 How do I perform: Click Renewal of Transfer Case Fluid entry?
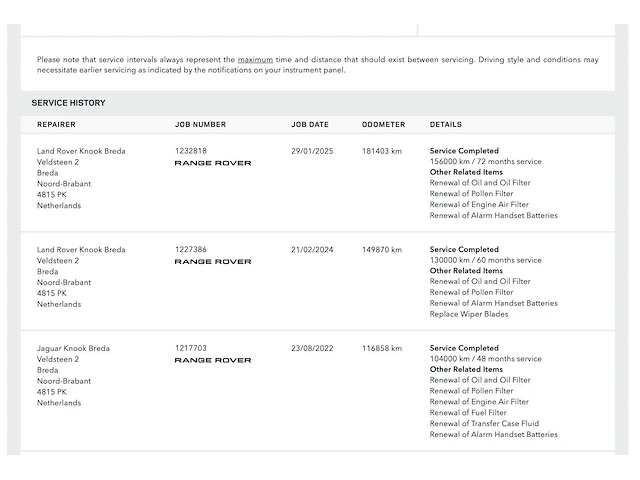coord(484,424)
